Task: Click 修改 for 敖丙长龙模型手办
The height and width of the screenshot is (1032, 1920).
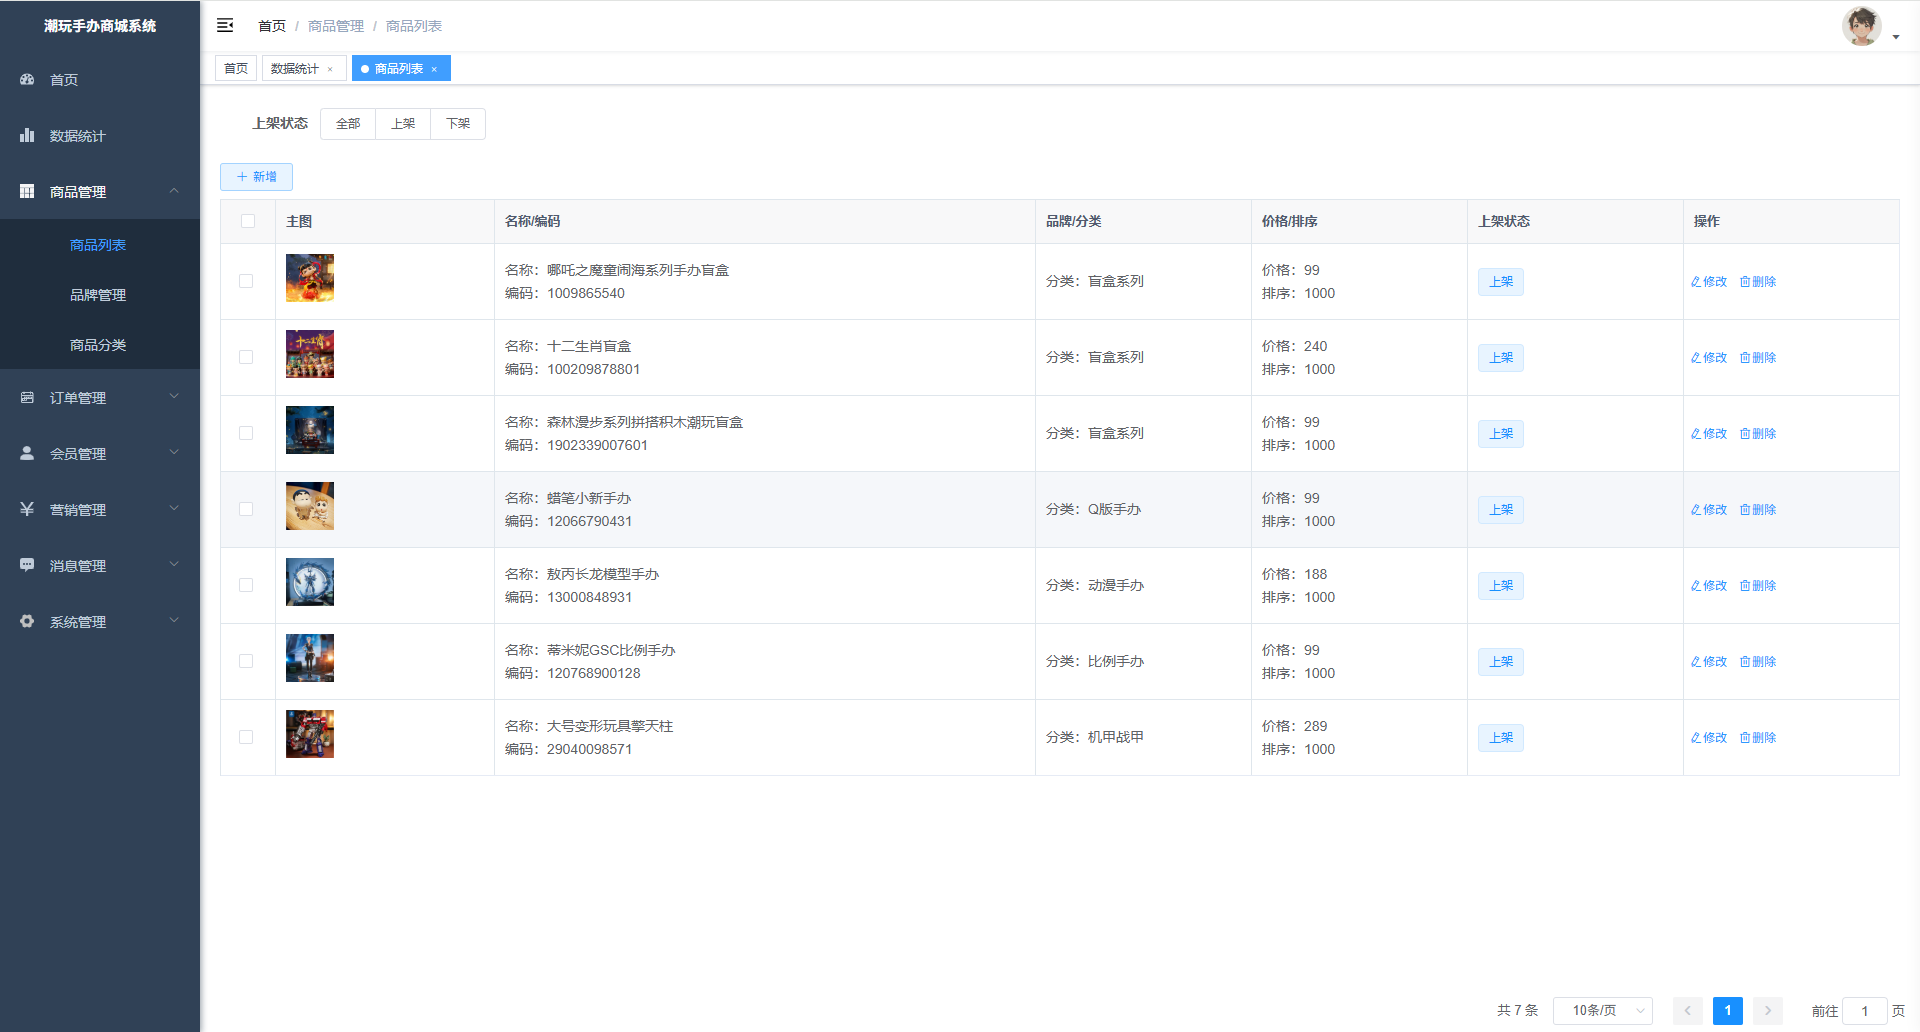Action: (1709, 585)
